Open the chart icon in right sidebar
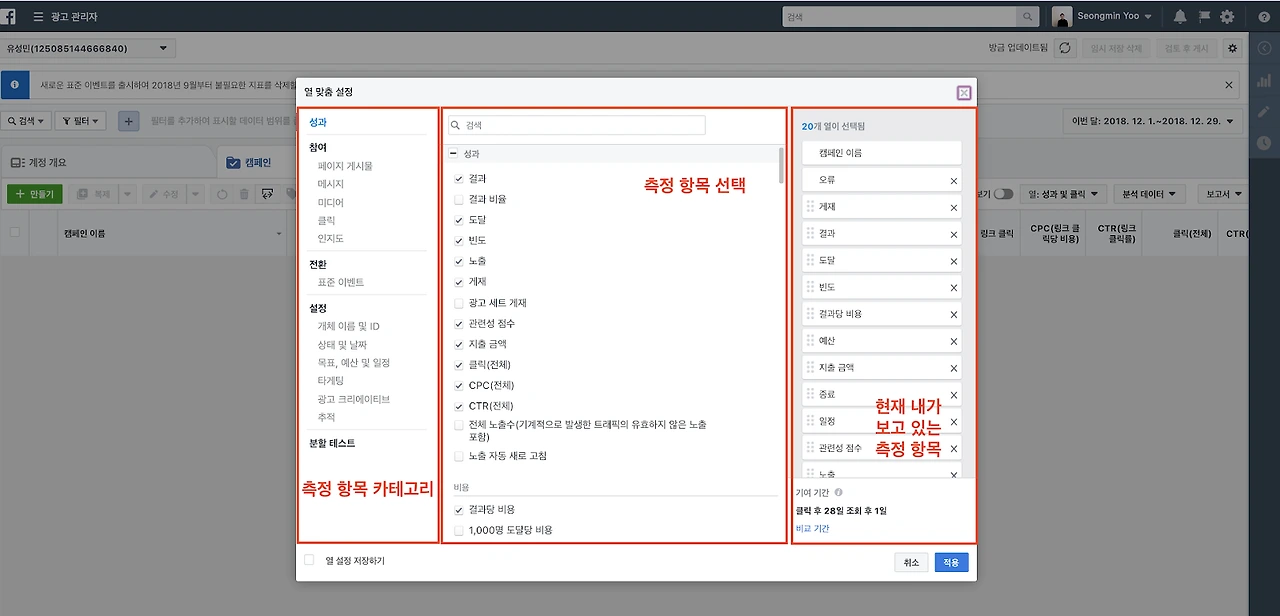The width and height of the screenshot is (1280, 616). pyautogui.click(x=1265, y=81)
